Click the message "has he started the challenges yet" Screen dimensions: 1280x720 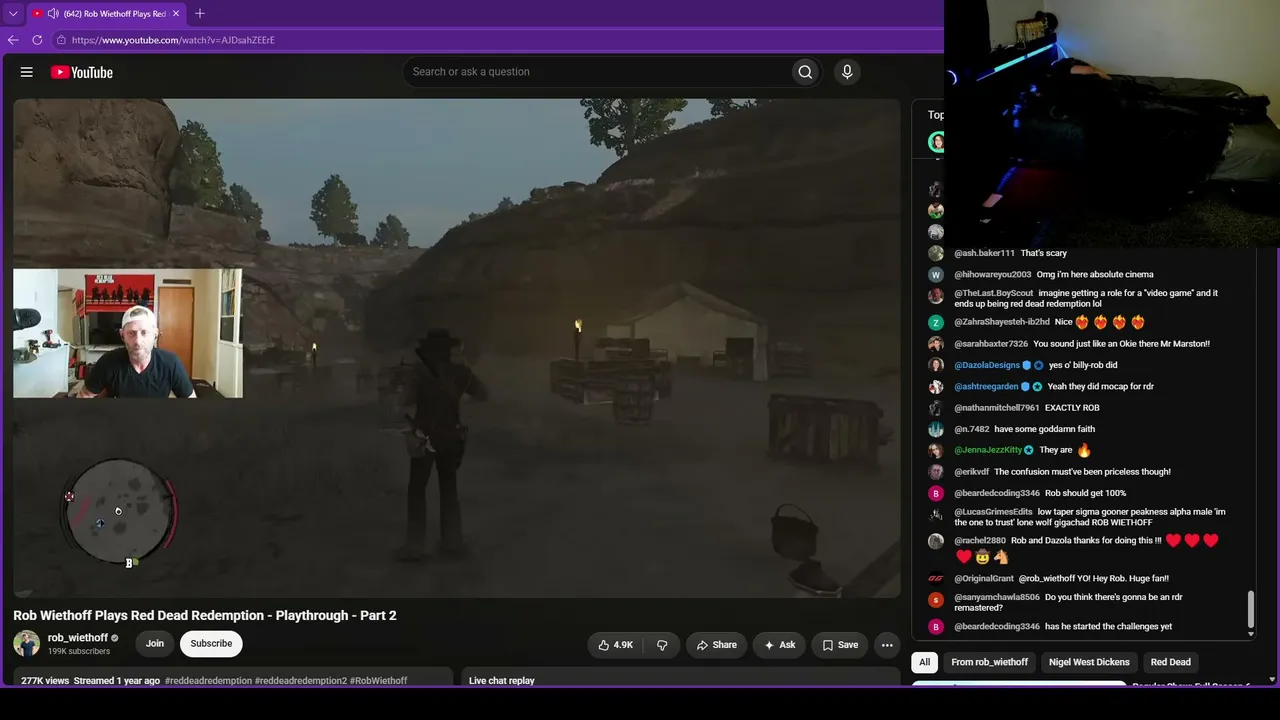tap(1109, 627)
